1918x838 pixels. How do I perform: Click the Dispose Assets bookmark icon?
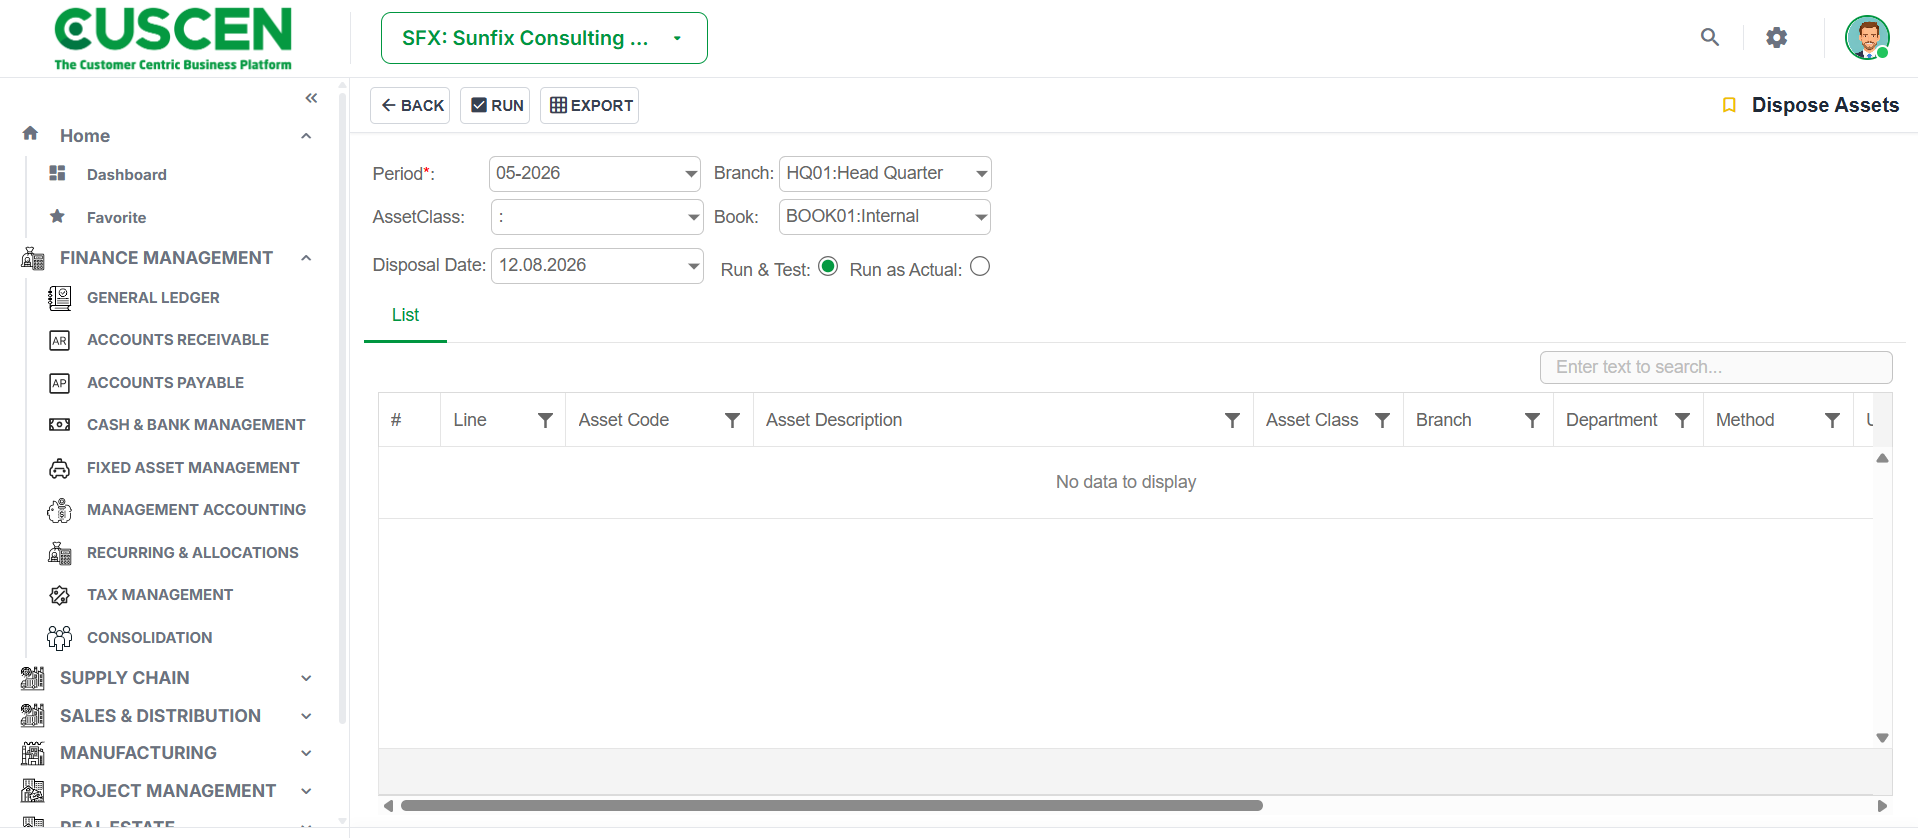click(x=1729, y=105)
